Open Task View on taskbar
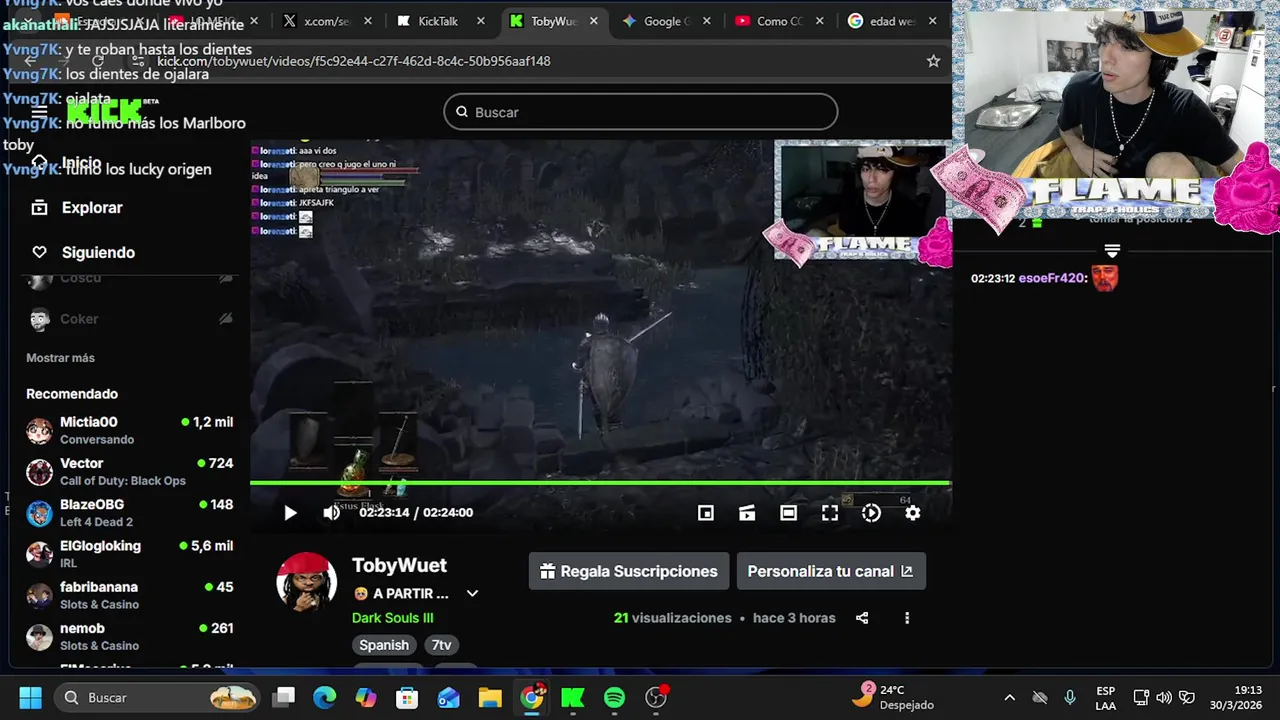1280x720 pixels. [x=285, y=697]
